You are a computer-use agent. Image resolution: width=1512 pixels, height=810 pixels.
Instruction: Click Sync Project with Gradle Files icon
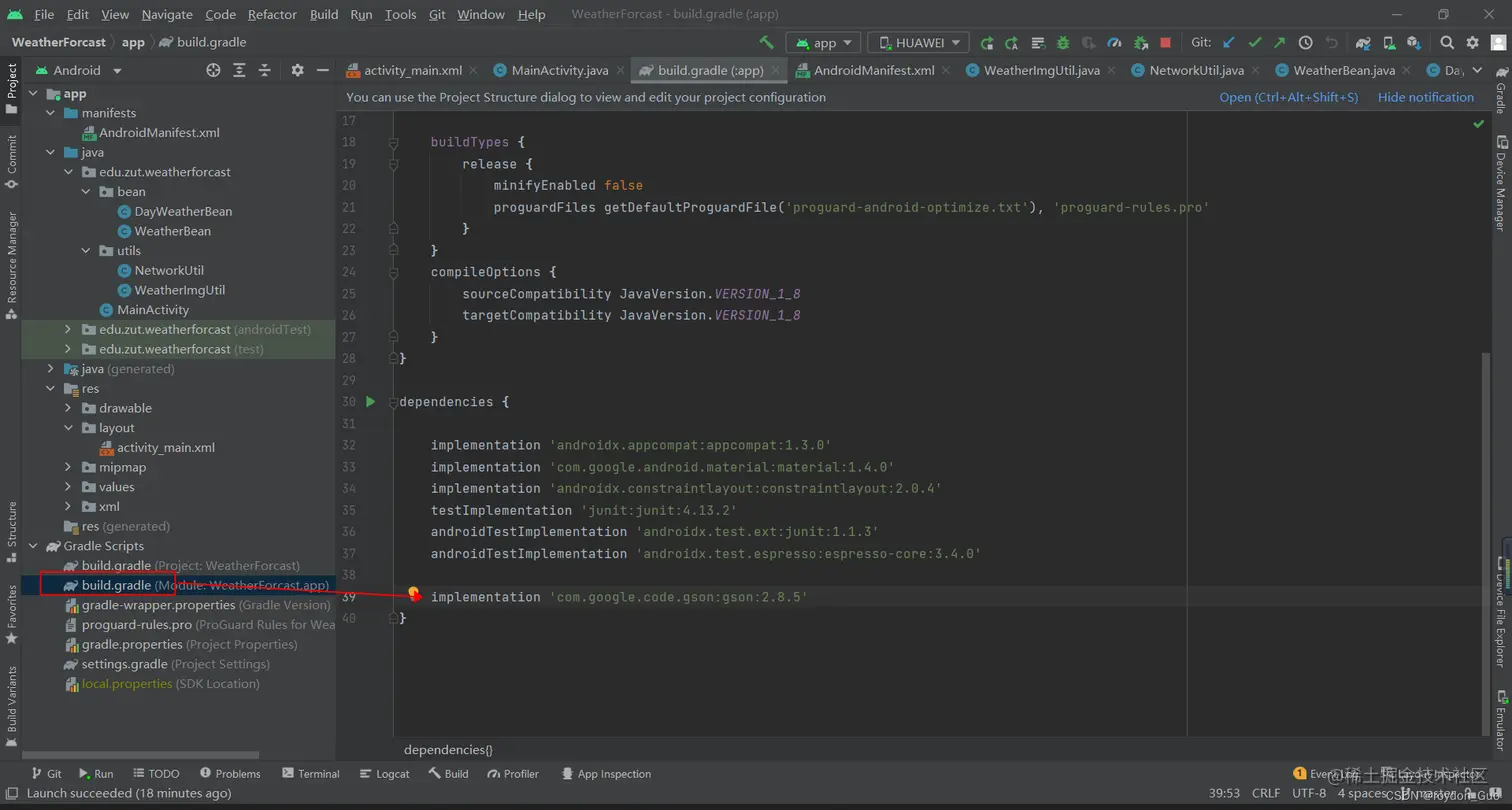point(1363,43)
